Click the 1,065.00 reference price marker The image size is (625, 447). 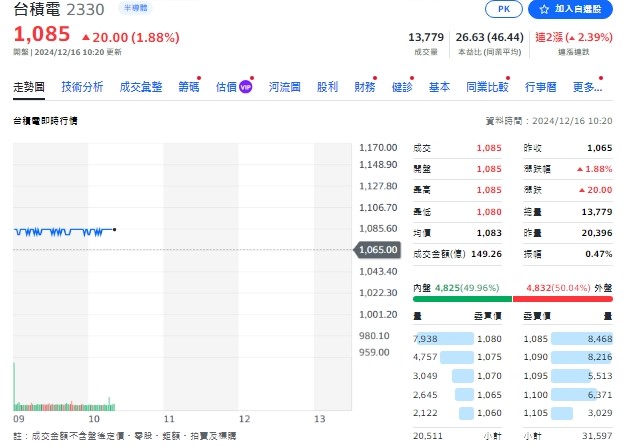[x=377, y=250]
